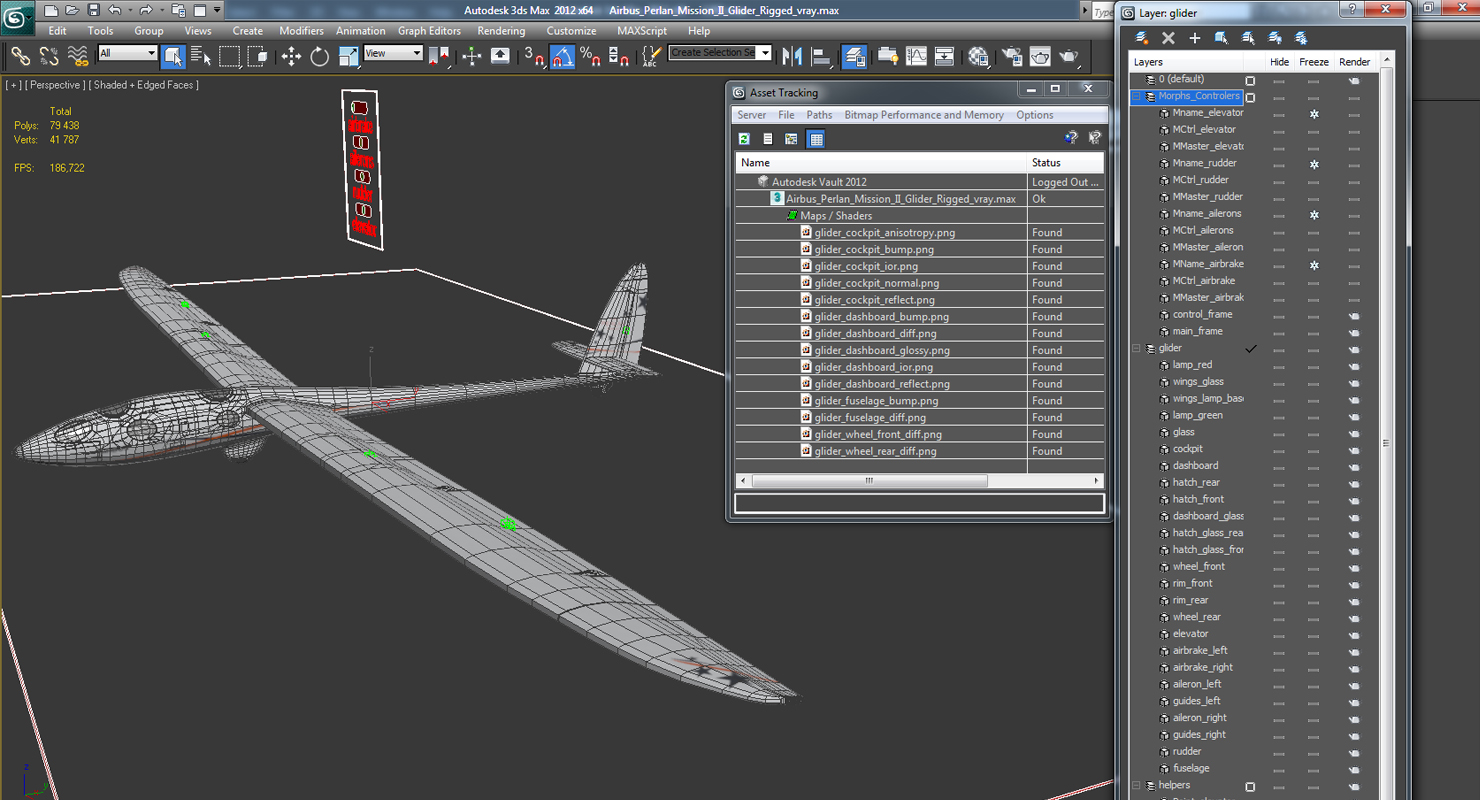Toggle the 3D Snaps button
Viewport: 1480px width, 800px height.
(534, 56)
